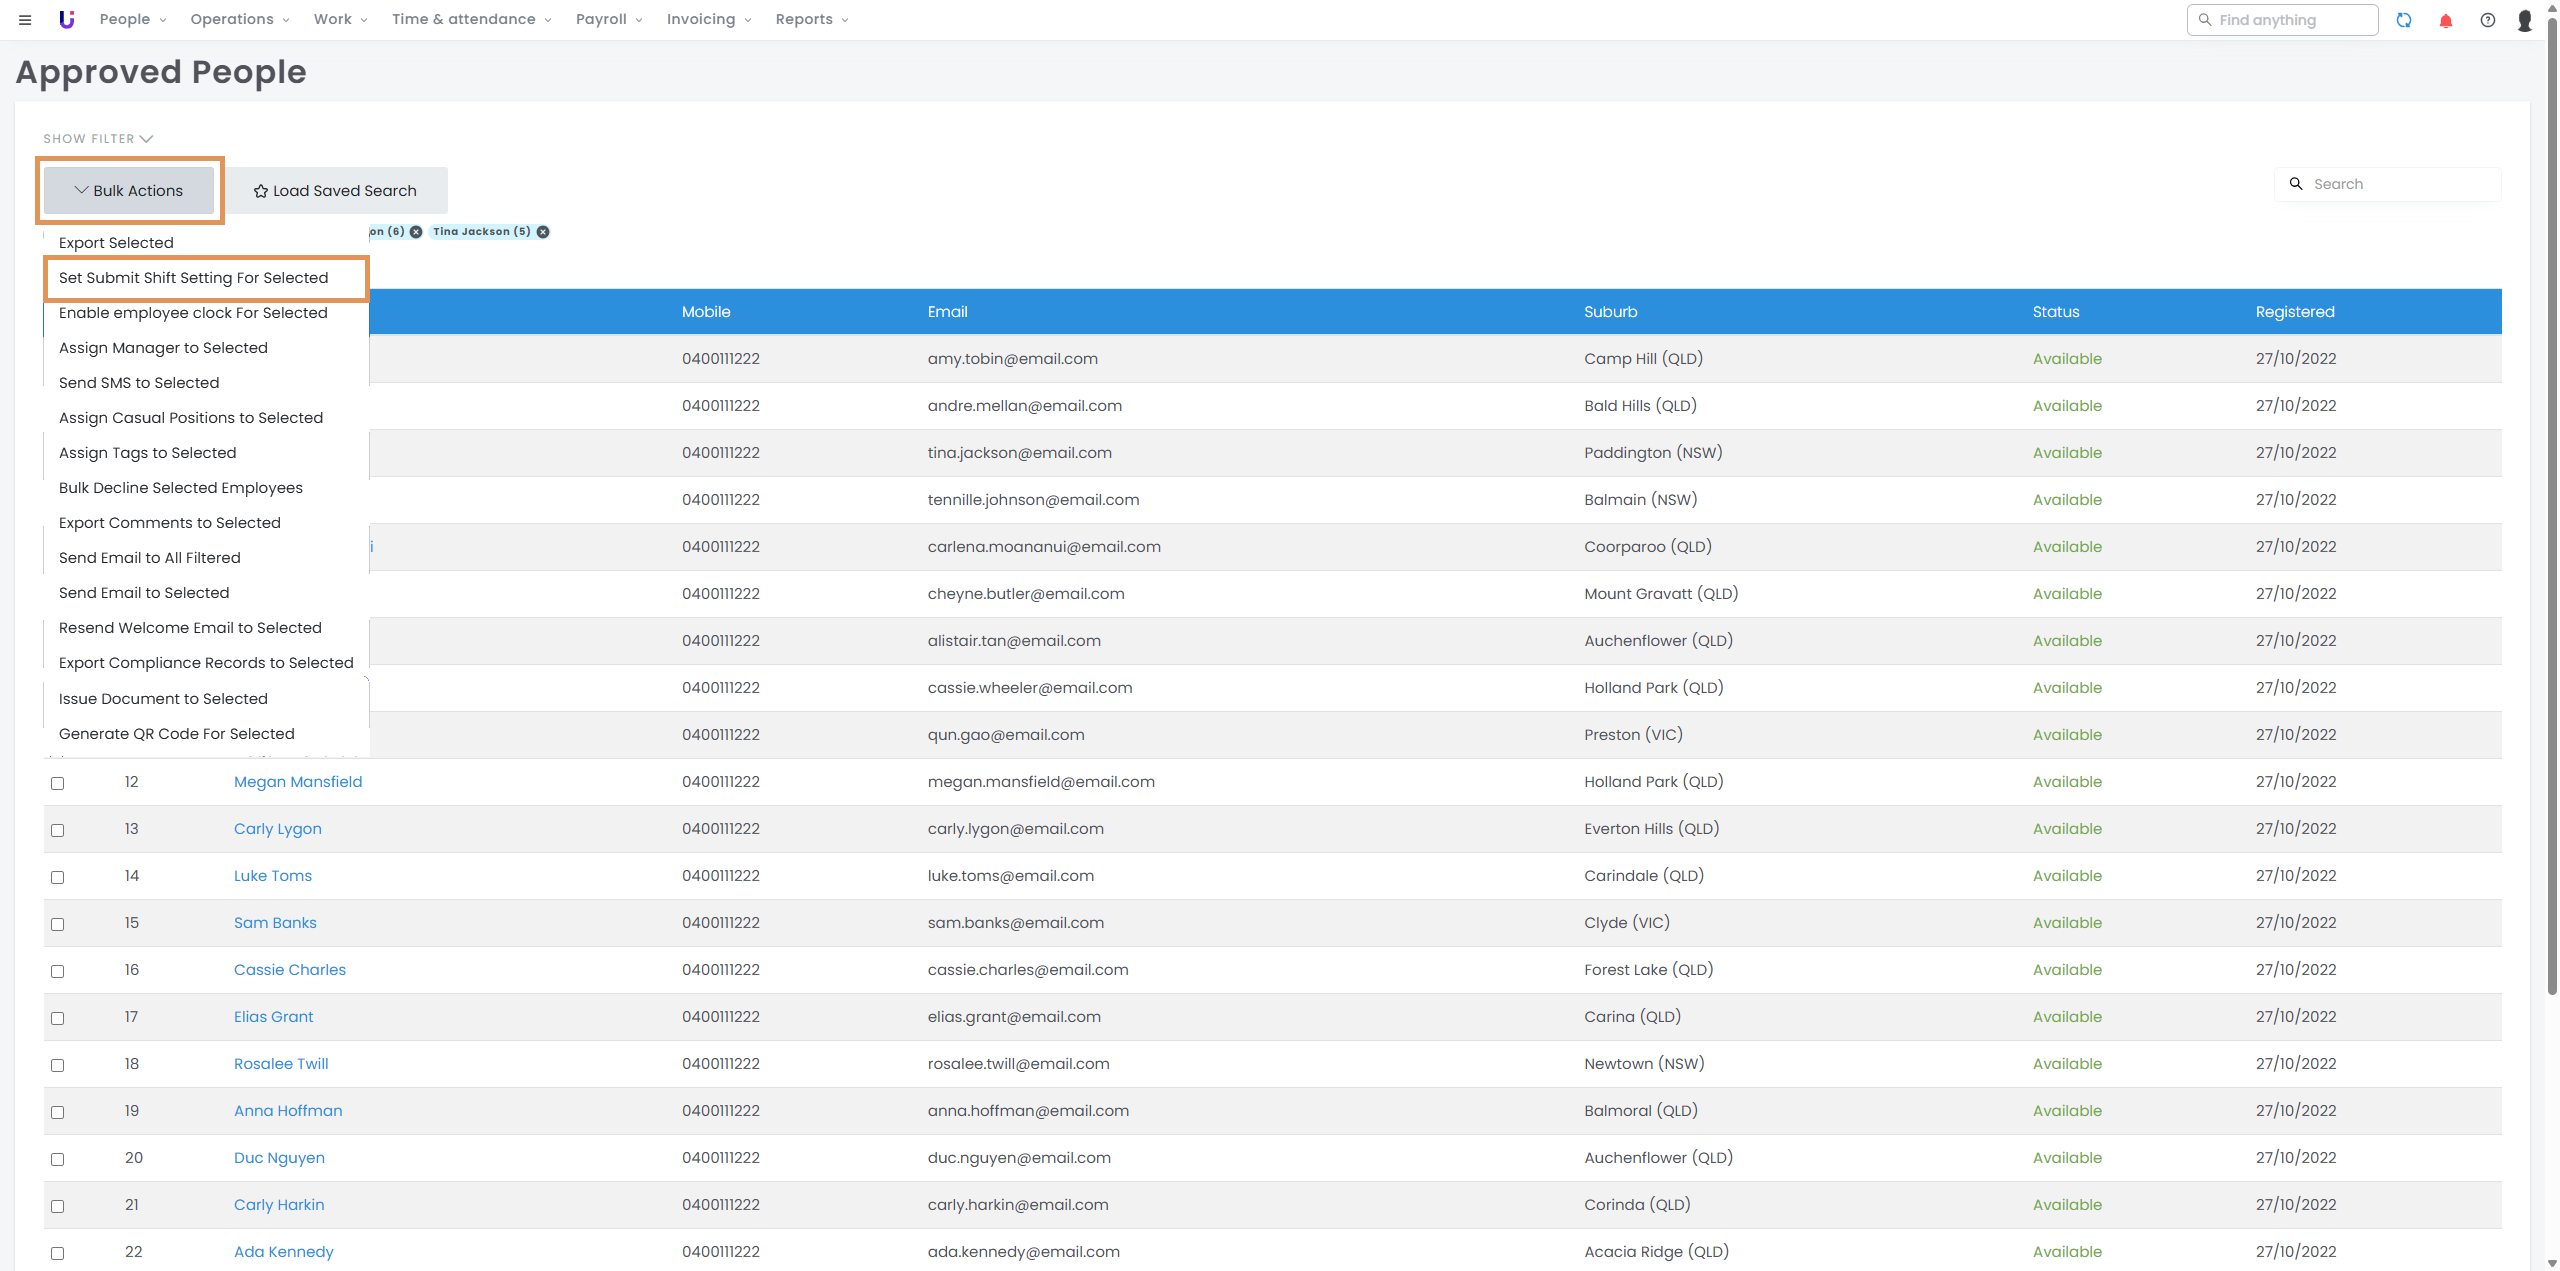Image resolution: width=2560 pixels, height=1271 pixels.
Task: Open the Time & attendance dropdown
Action: pos(471,20)
